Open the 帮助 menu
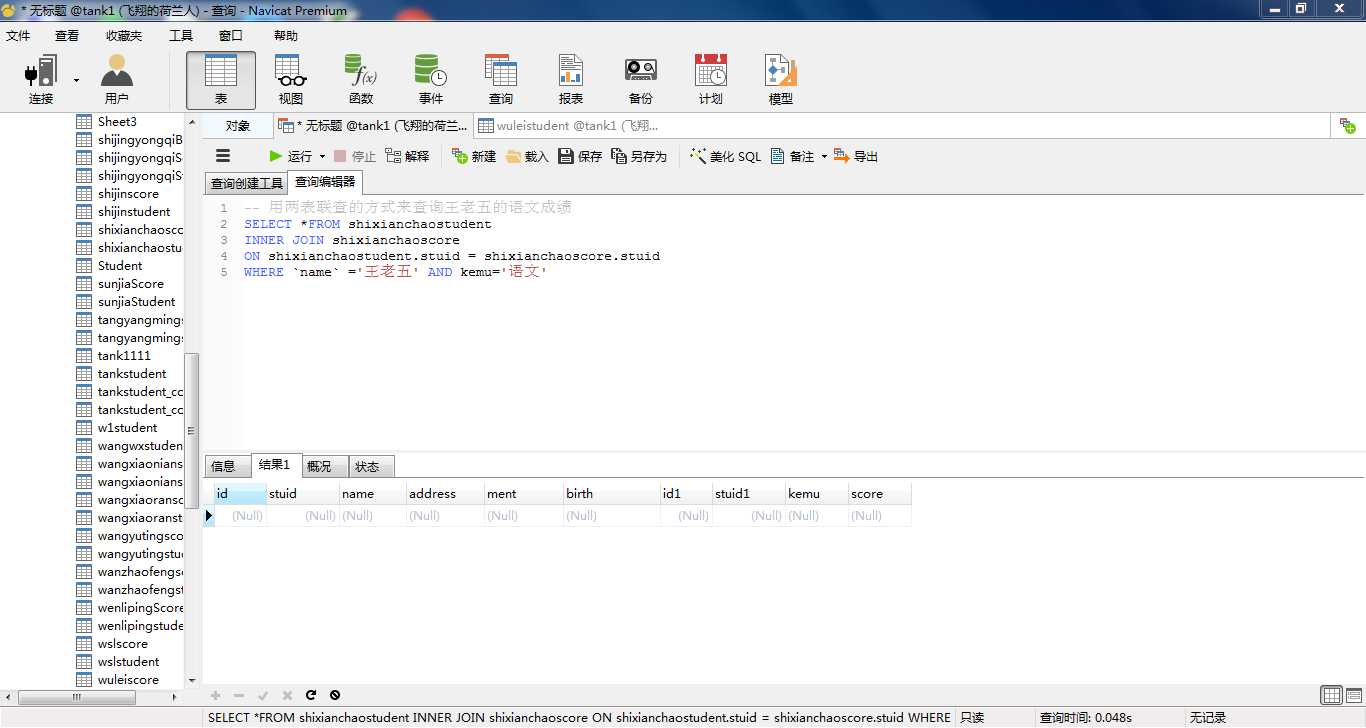 click(286, 35)
